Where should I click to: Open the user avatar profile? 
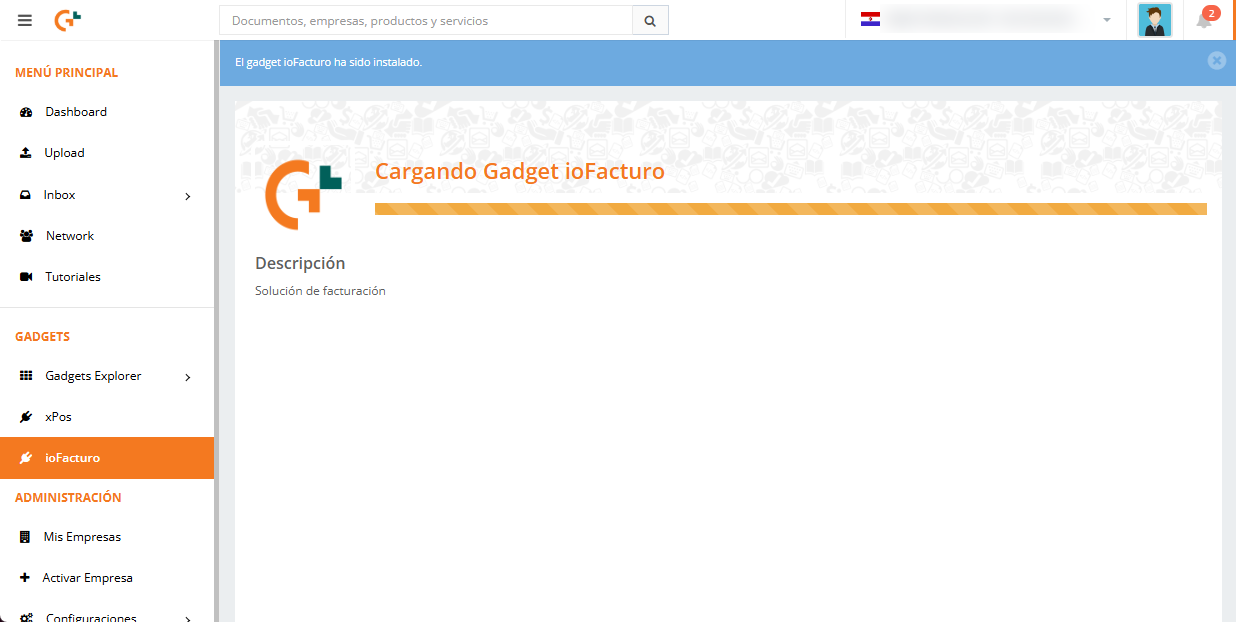(1155, 20)
